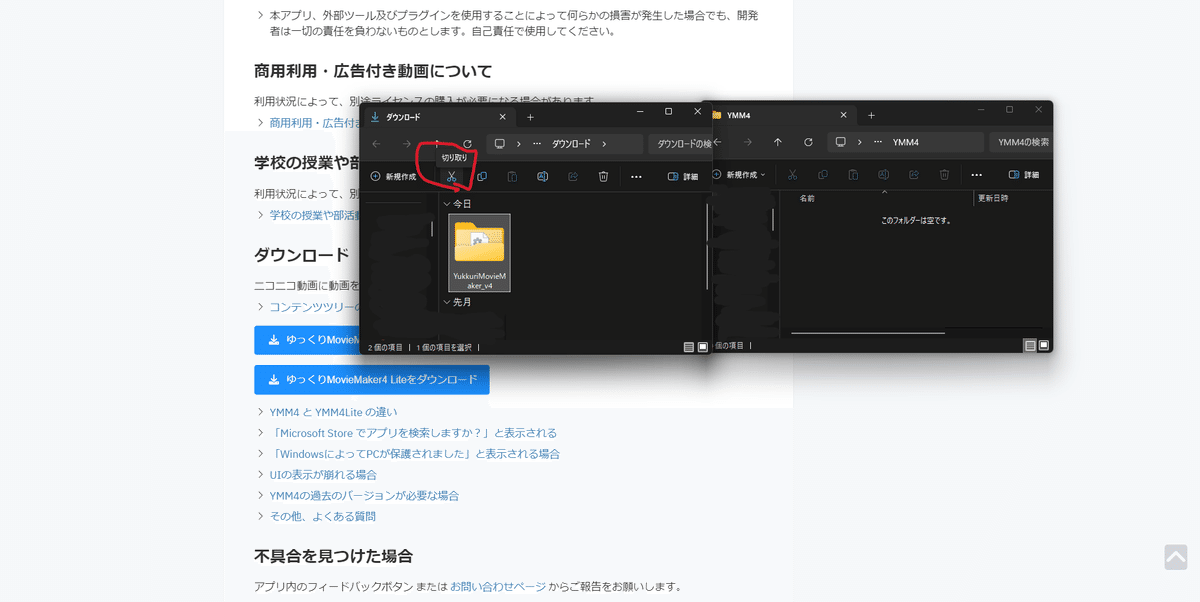Click the PC monitor icon in Downloads address bar
Screen dimensions: 1200x602
pos(500,144)
